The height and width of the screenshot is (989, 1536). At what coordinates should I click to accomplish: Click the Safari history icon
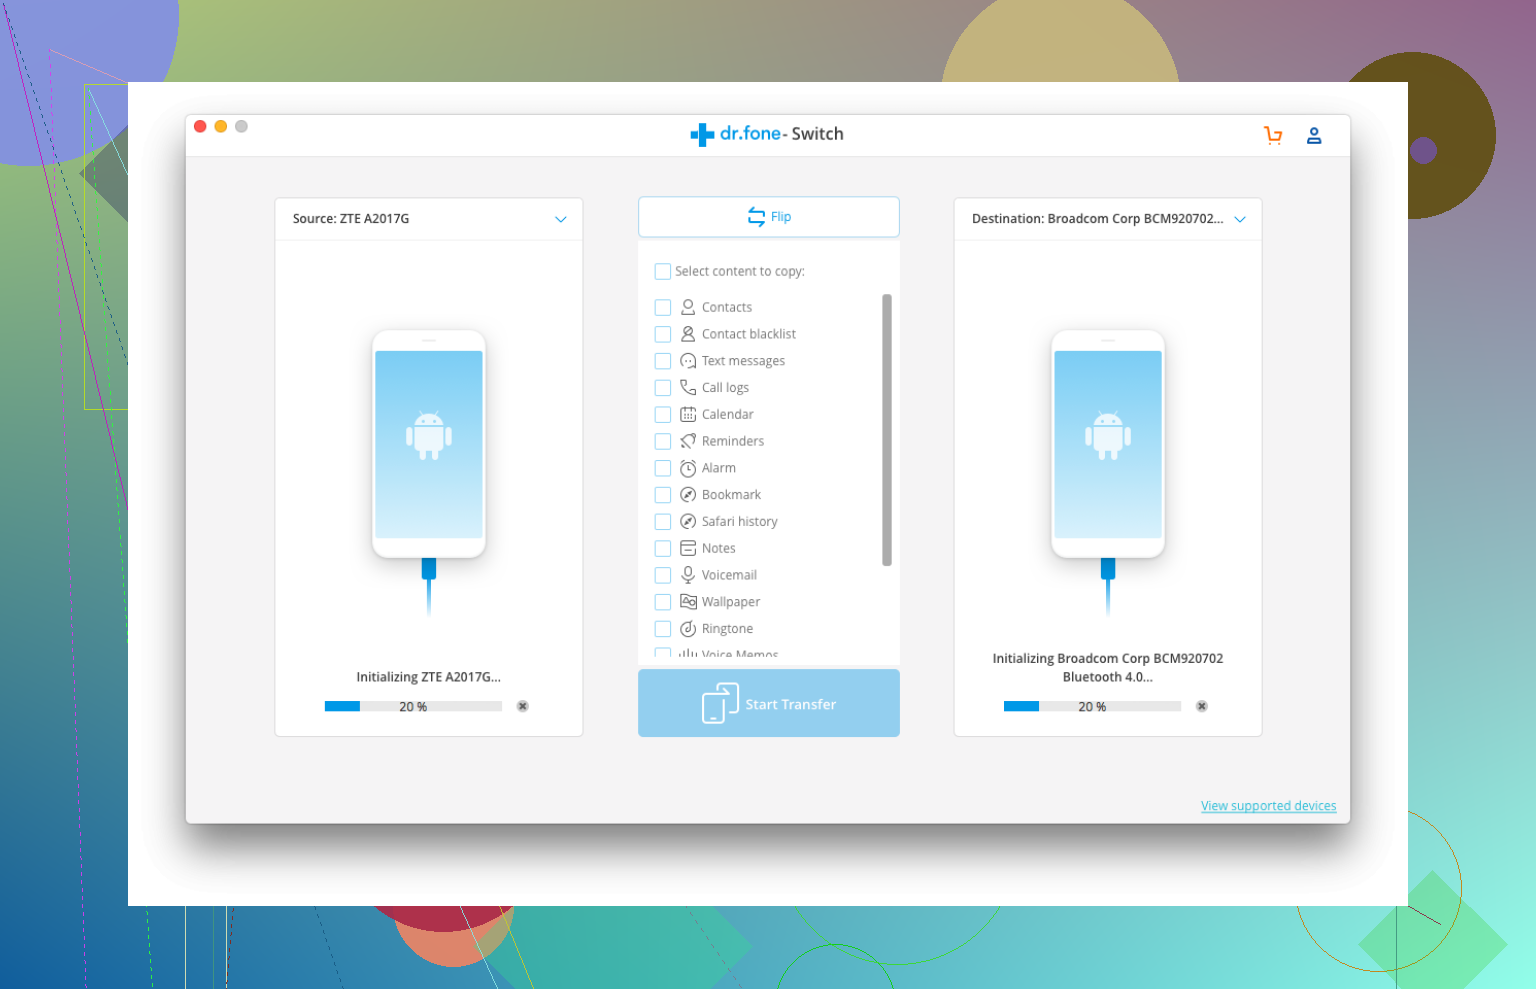tap(688, 521)
